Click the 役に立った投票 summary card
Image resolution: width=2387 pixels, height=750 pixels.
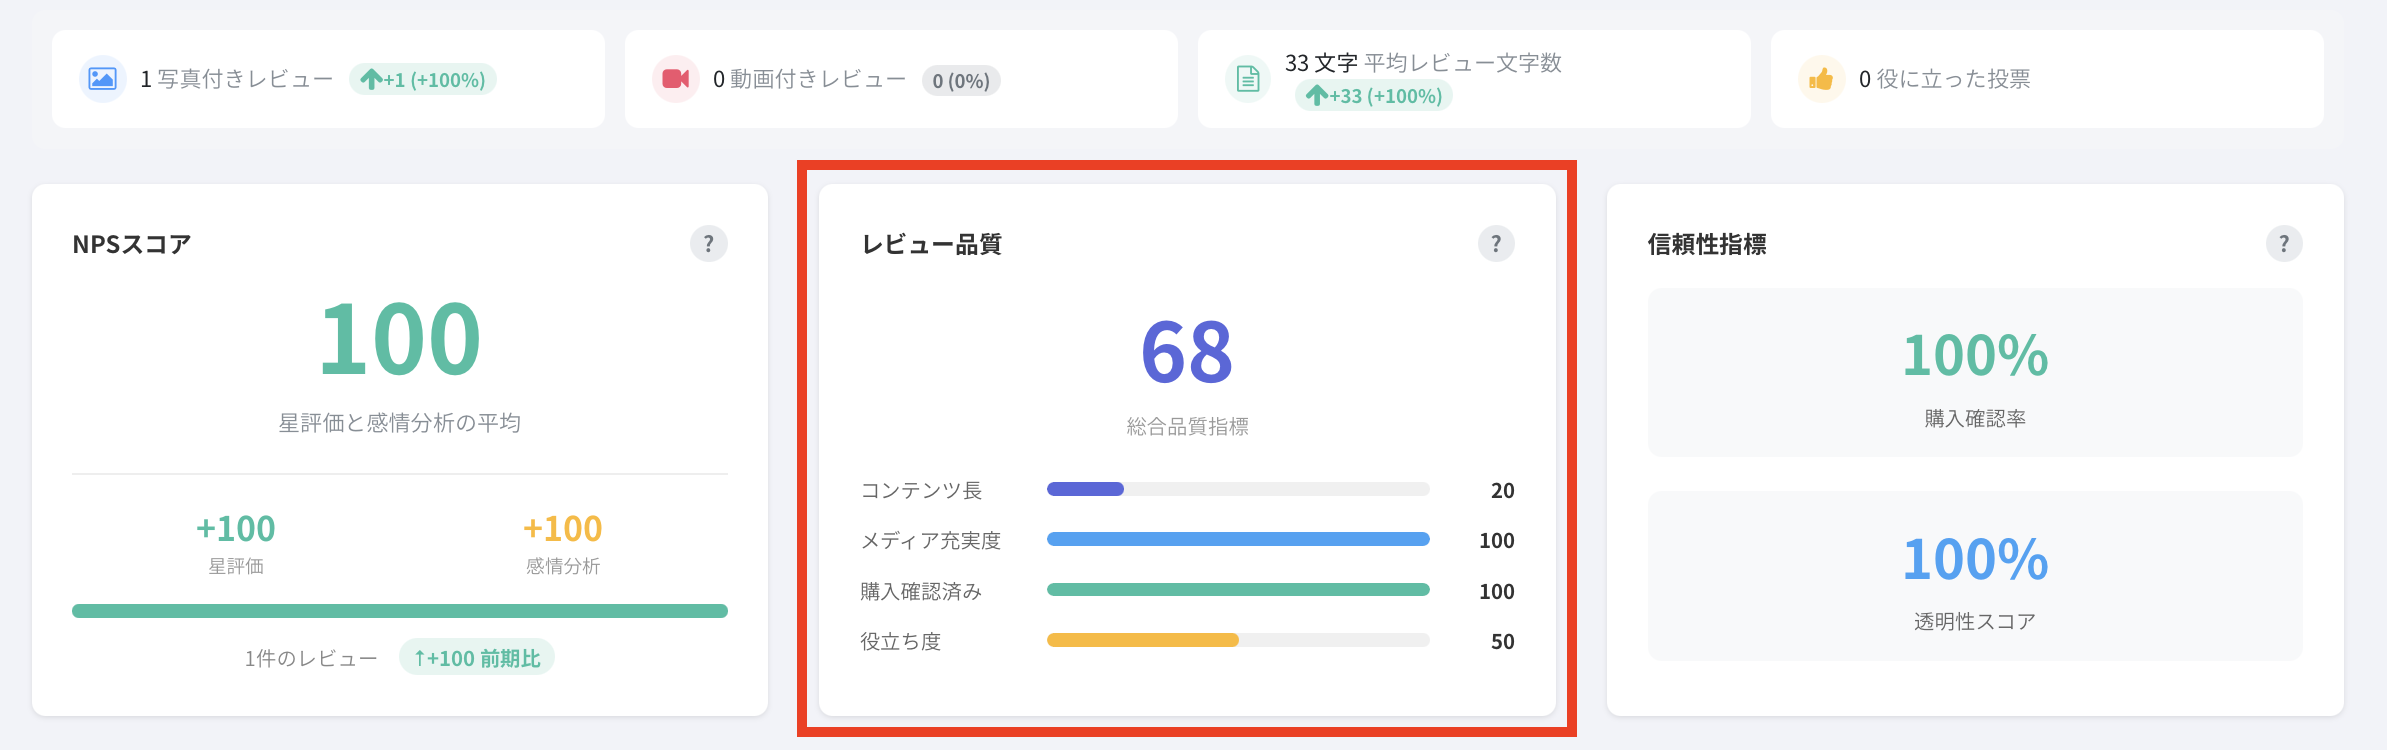(x=2046, y=79)
